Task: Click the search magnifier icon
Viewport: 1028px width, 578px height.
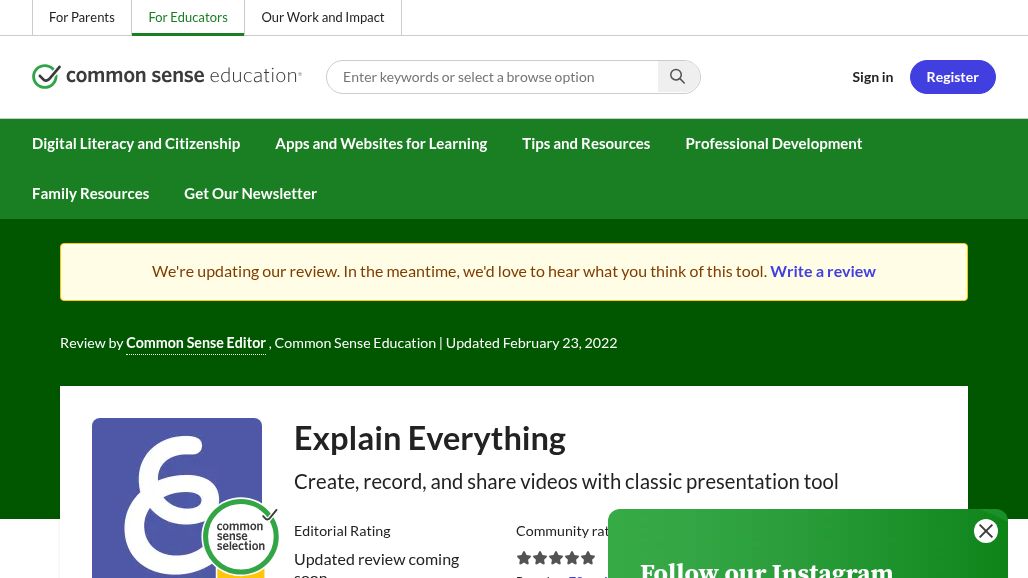Action: [678, 76]
